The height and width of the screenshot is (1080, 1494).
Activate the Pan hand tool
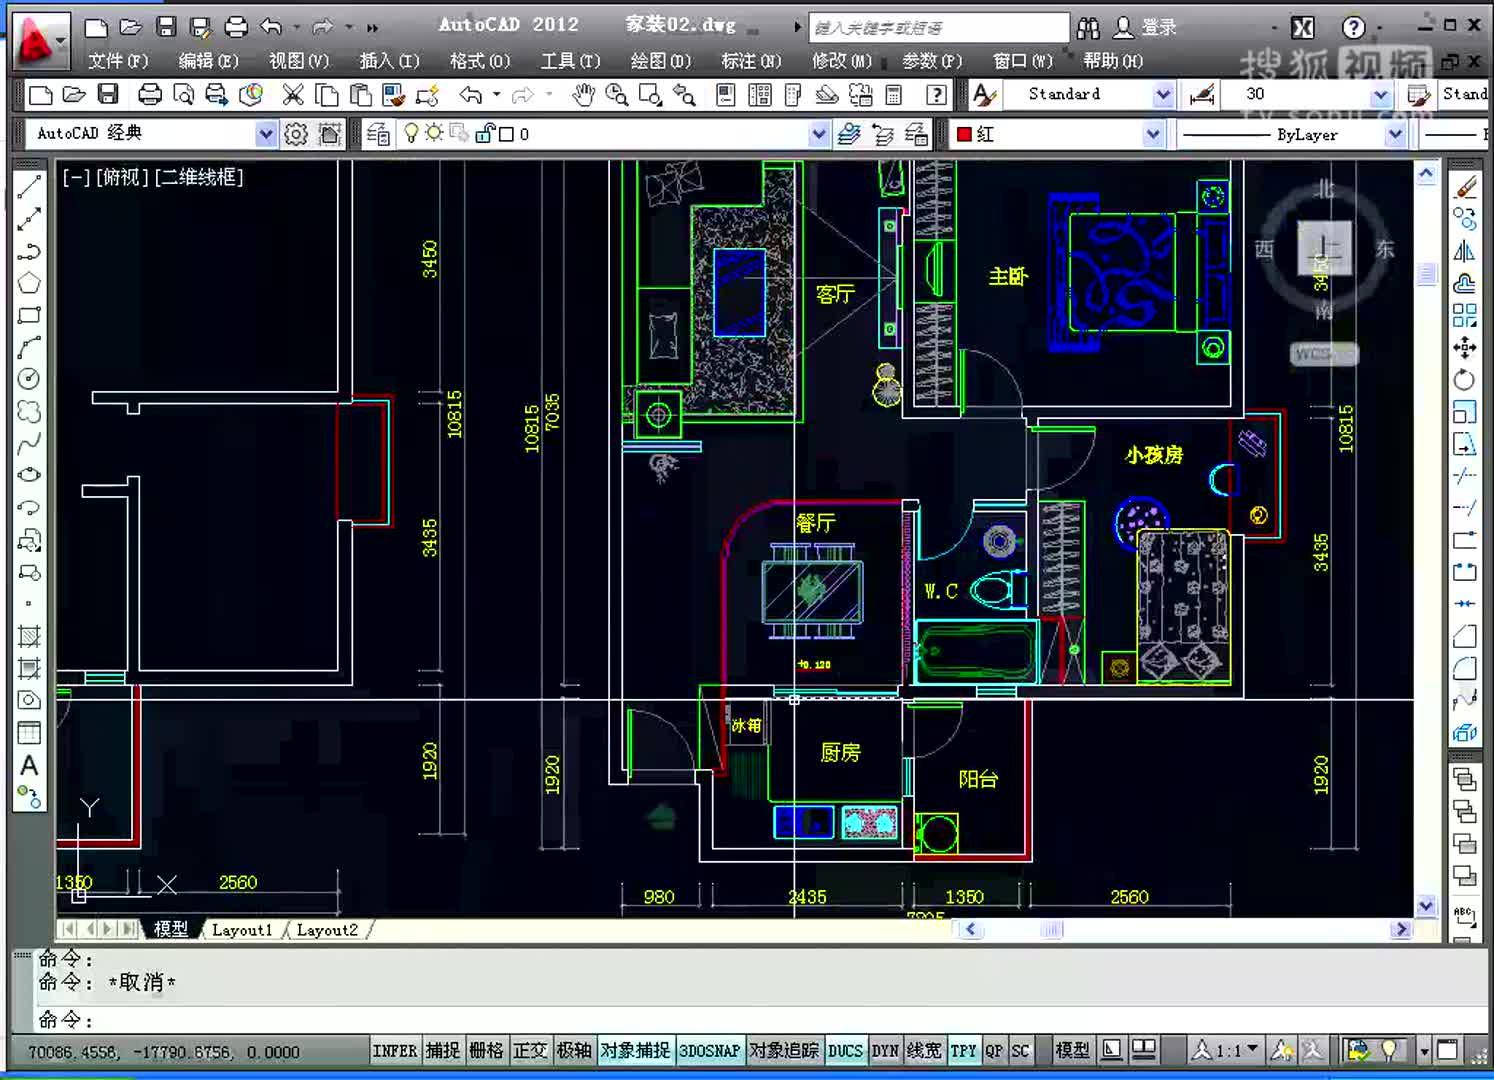coord(583,95)
